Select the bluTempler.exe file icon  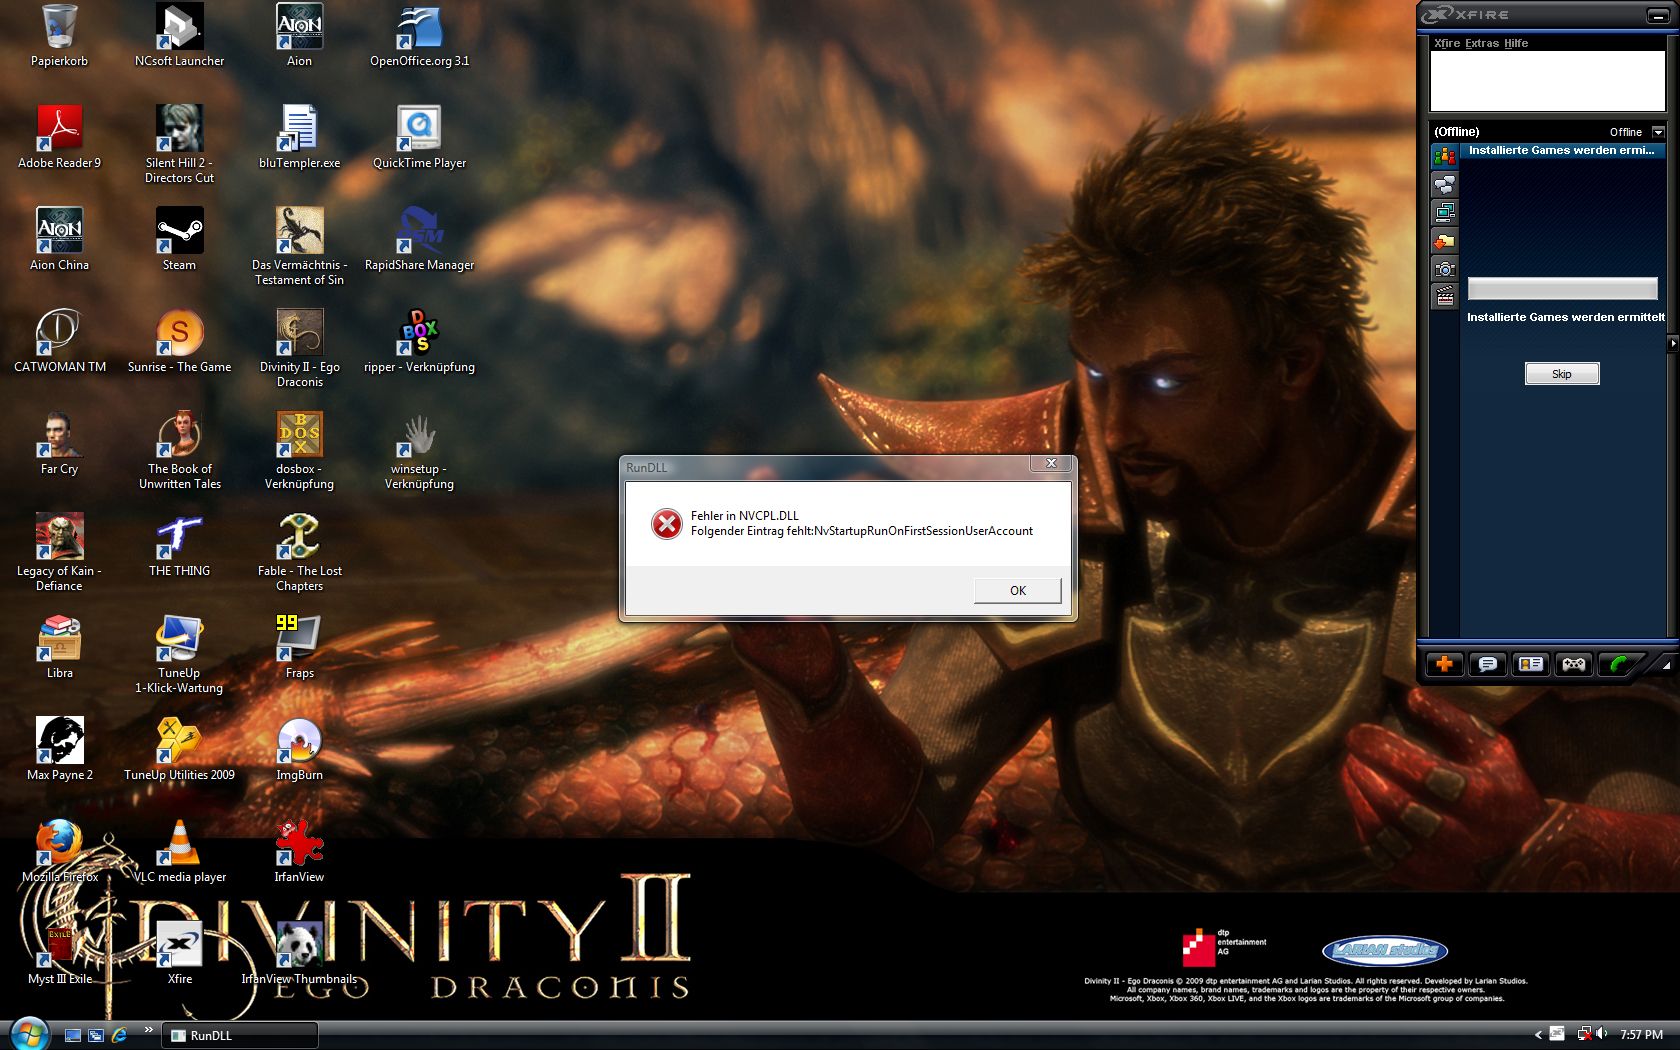point(299,138)
